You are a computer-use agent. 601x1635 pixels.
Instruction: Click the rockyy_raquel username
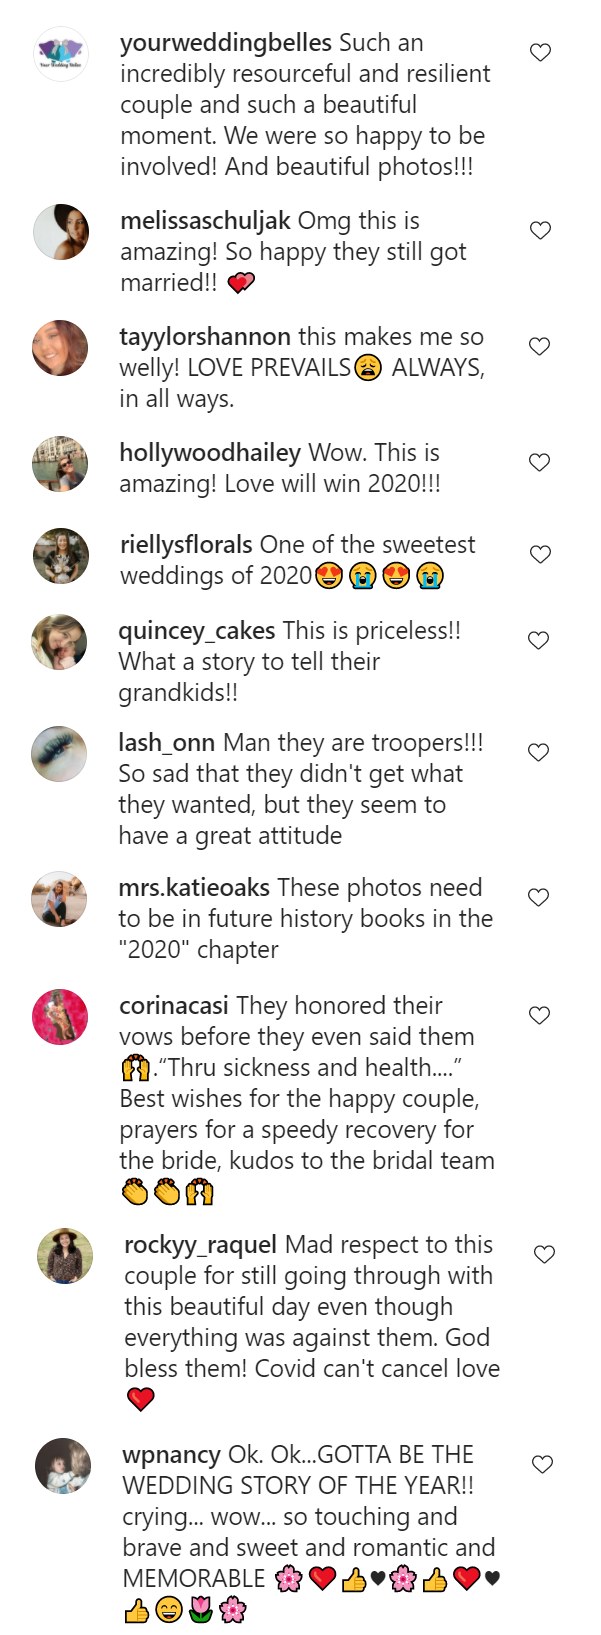pyautogui.click(x=200, y=1245)
